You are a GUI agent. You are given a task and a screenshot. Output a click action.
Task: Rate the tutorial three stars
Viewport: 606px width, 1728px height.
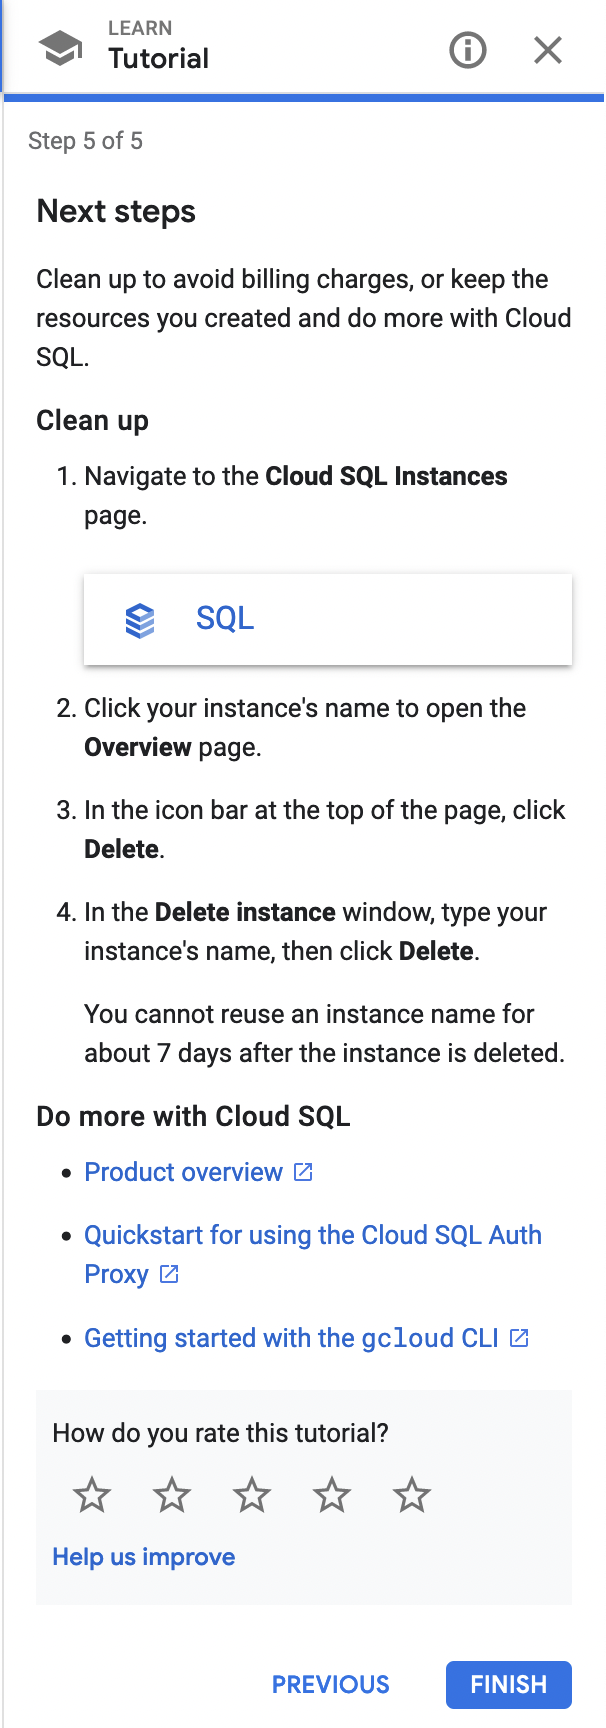tap(252, 1496)
